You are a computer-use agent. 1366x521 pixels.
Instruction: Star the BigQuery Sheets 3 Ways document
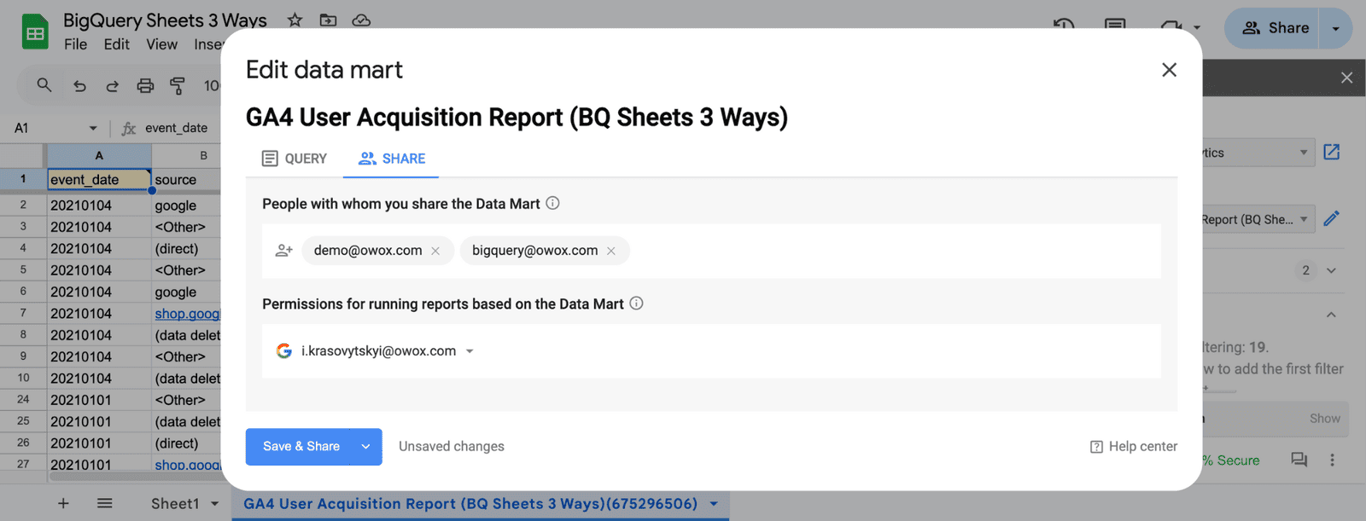pyautogui.click(x=294, y=20)
